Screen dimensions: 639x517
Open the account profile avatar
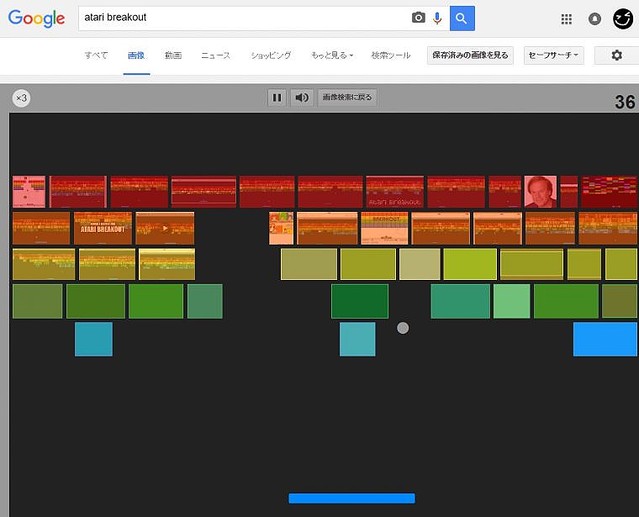pos(623,18)
